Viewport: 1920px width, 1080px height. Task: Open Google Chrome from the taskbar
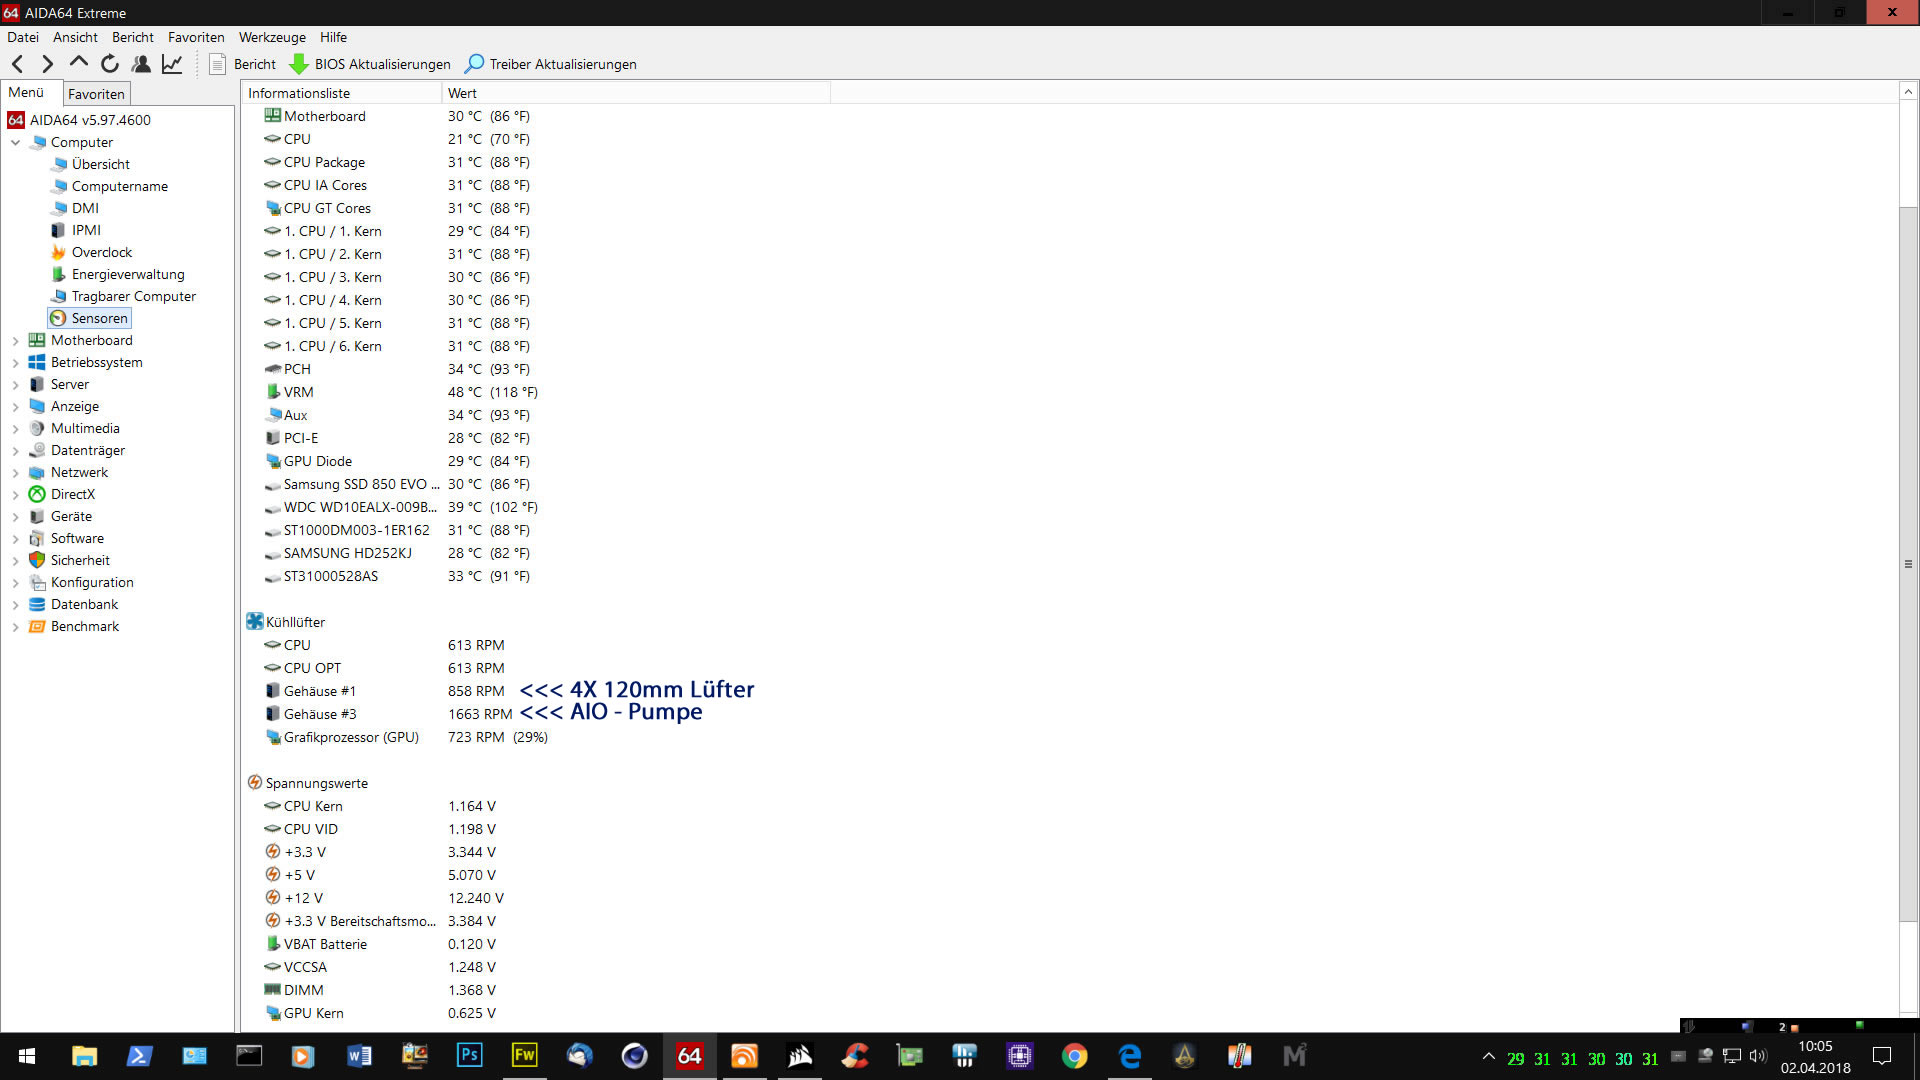pos(1074,1056)
